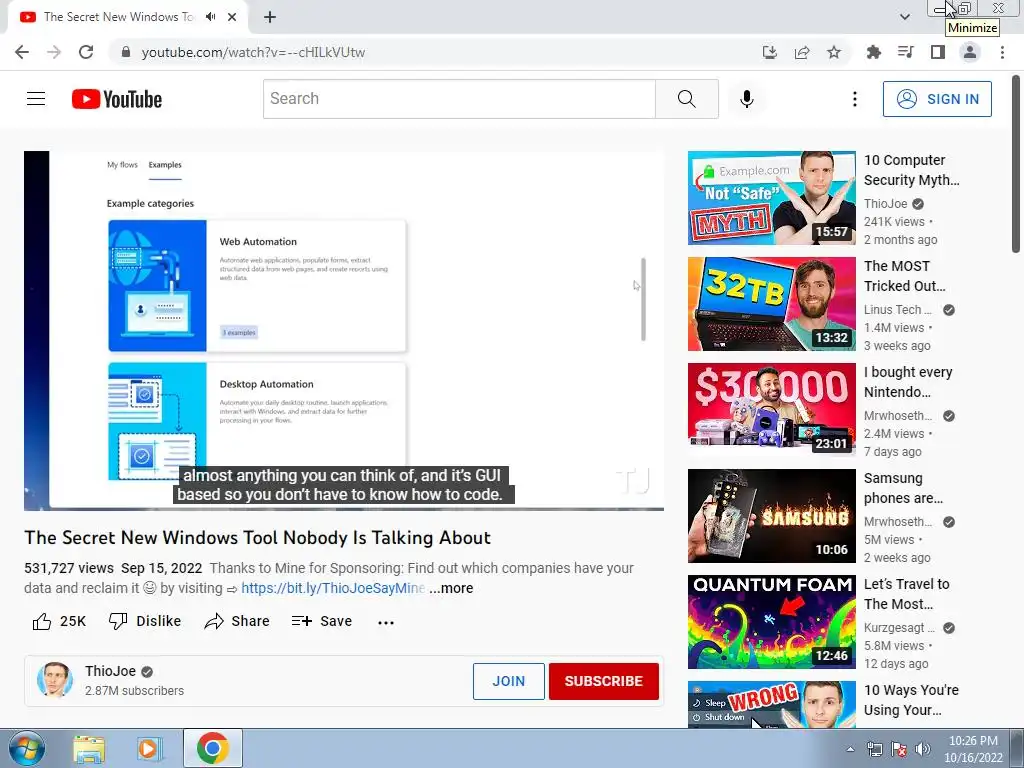The width and height of the screenshot is (1024, 768).
Task: Open Samsung phones video thumbnail
Action: 771,516
